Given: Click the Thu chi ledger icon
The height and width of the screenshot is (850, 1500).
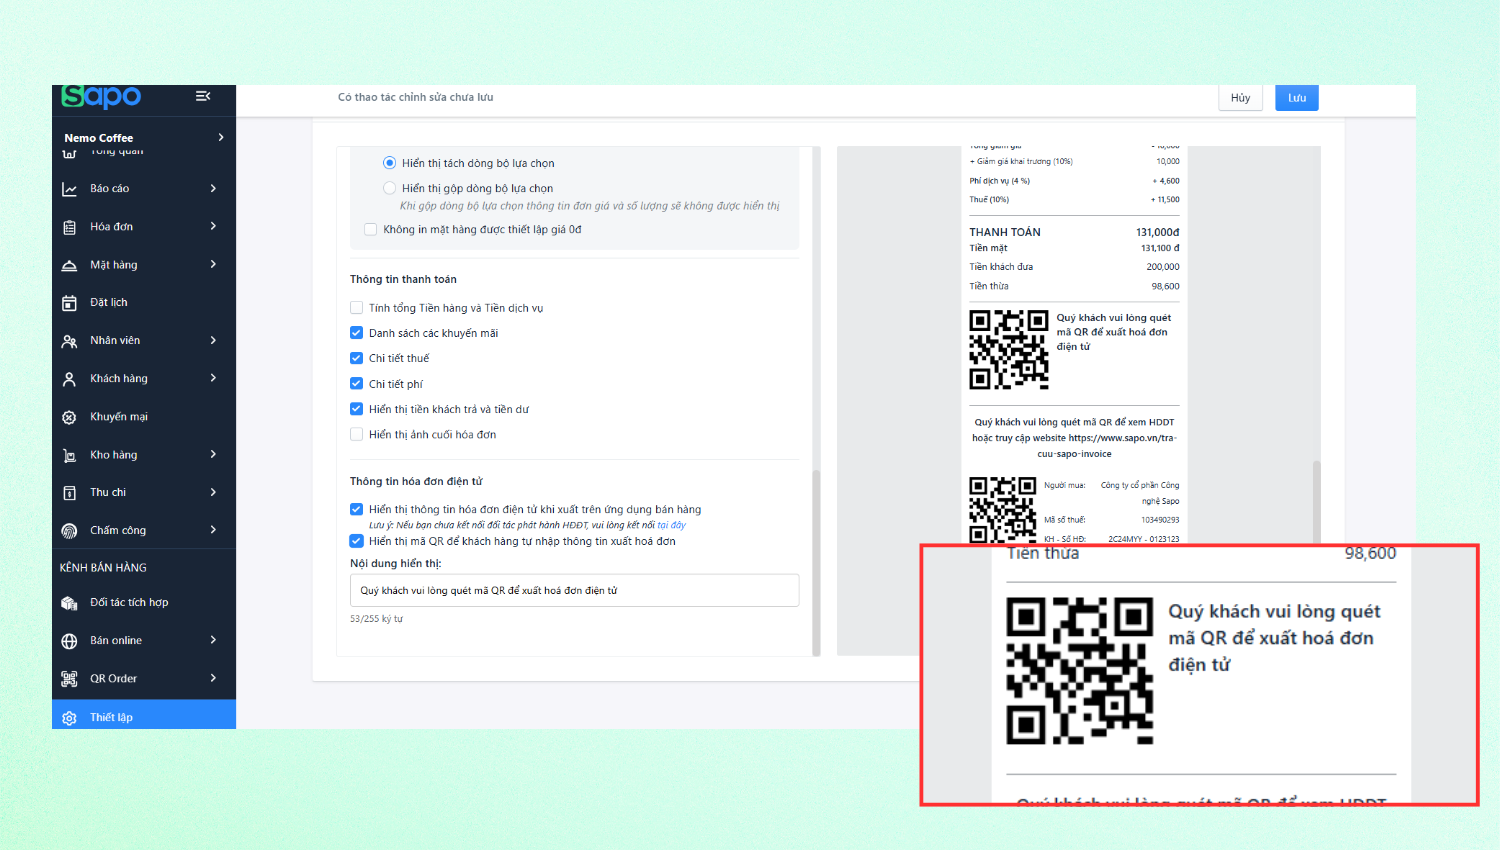Looking at the screenshot, I should (x=69, y=493).
